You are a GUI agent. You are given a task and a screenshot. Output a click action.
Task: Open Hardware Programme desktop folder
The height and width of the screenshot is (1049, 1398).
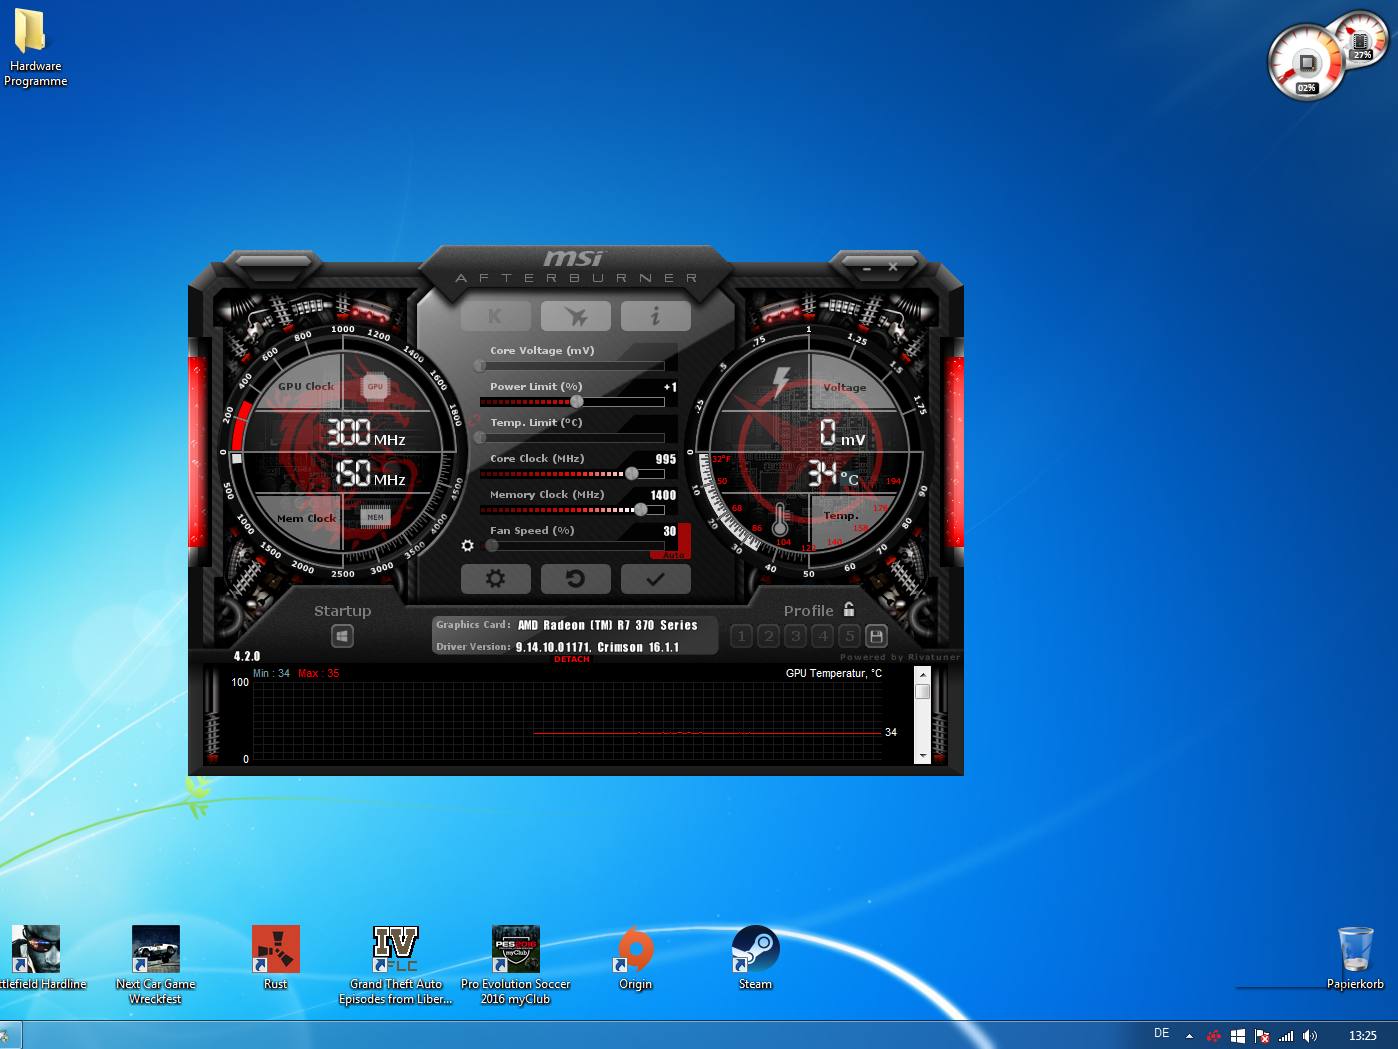[35, 48]
